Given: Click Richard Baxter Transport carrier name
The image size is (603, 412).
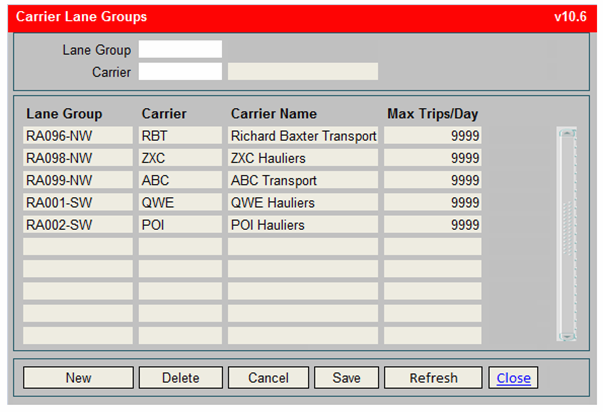Looking at the screenshot, I should [303, 135].
